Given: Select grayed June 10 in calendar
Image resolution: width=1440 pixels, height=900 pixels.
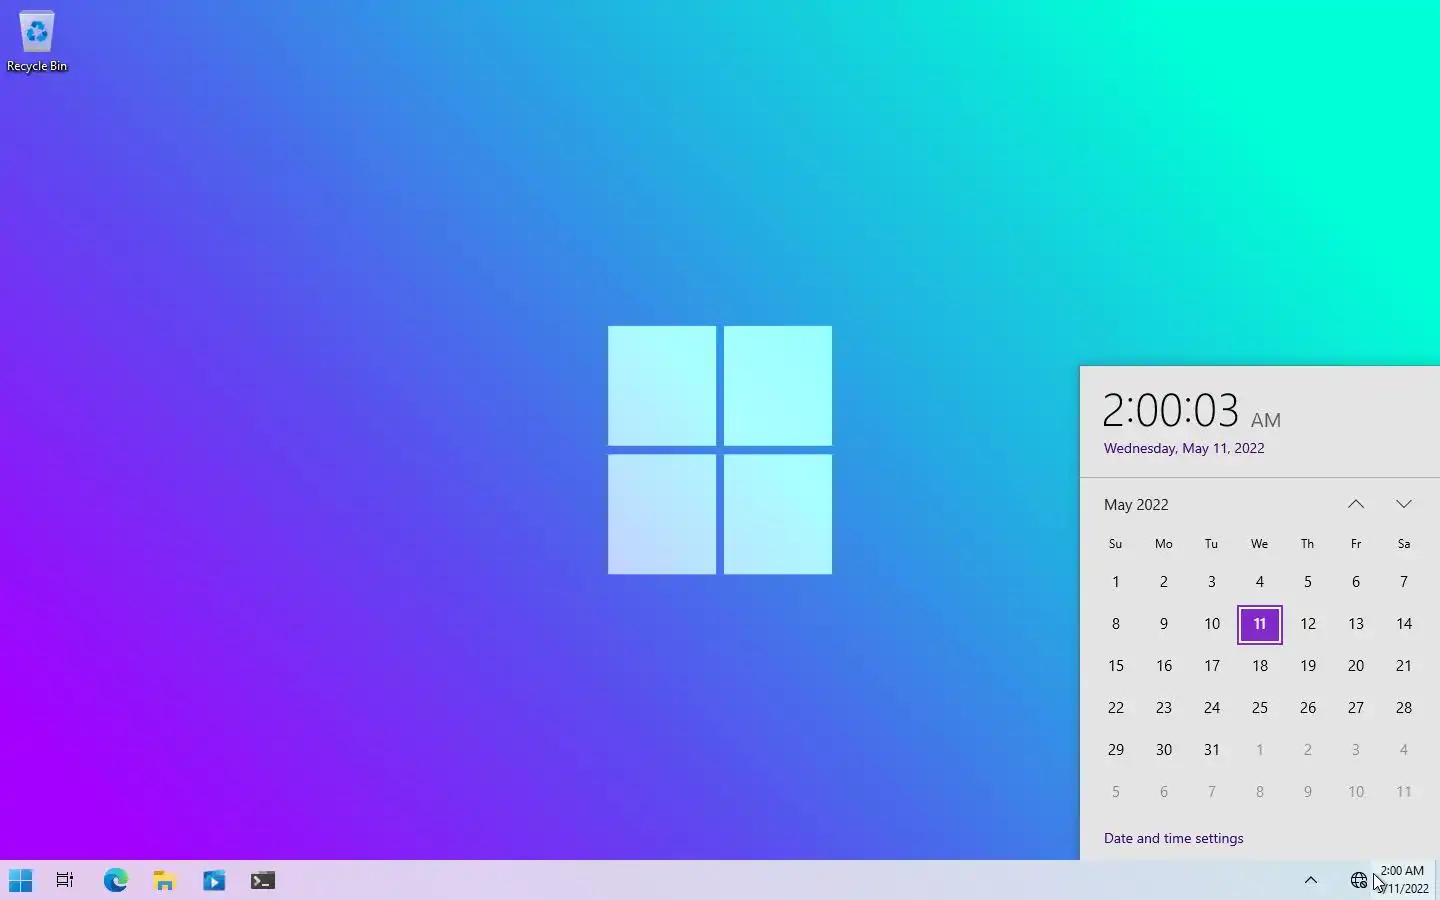Looking at the screenshot, I should 1356,792.
